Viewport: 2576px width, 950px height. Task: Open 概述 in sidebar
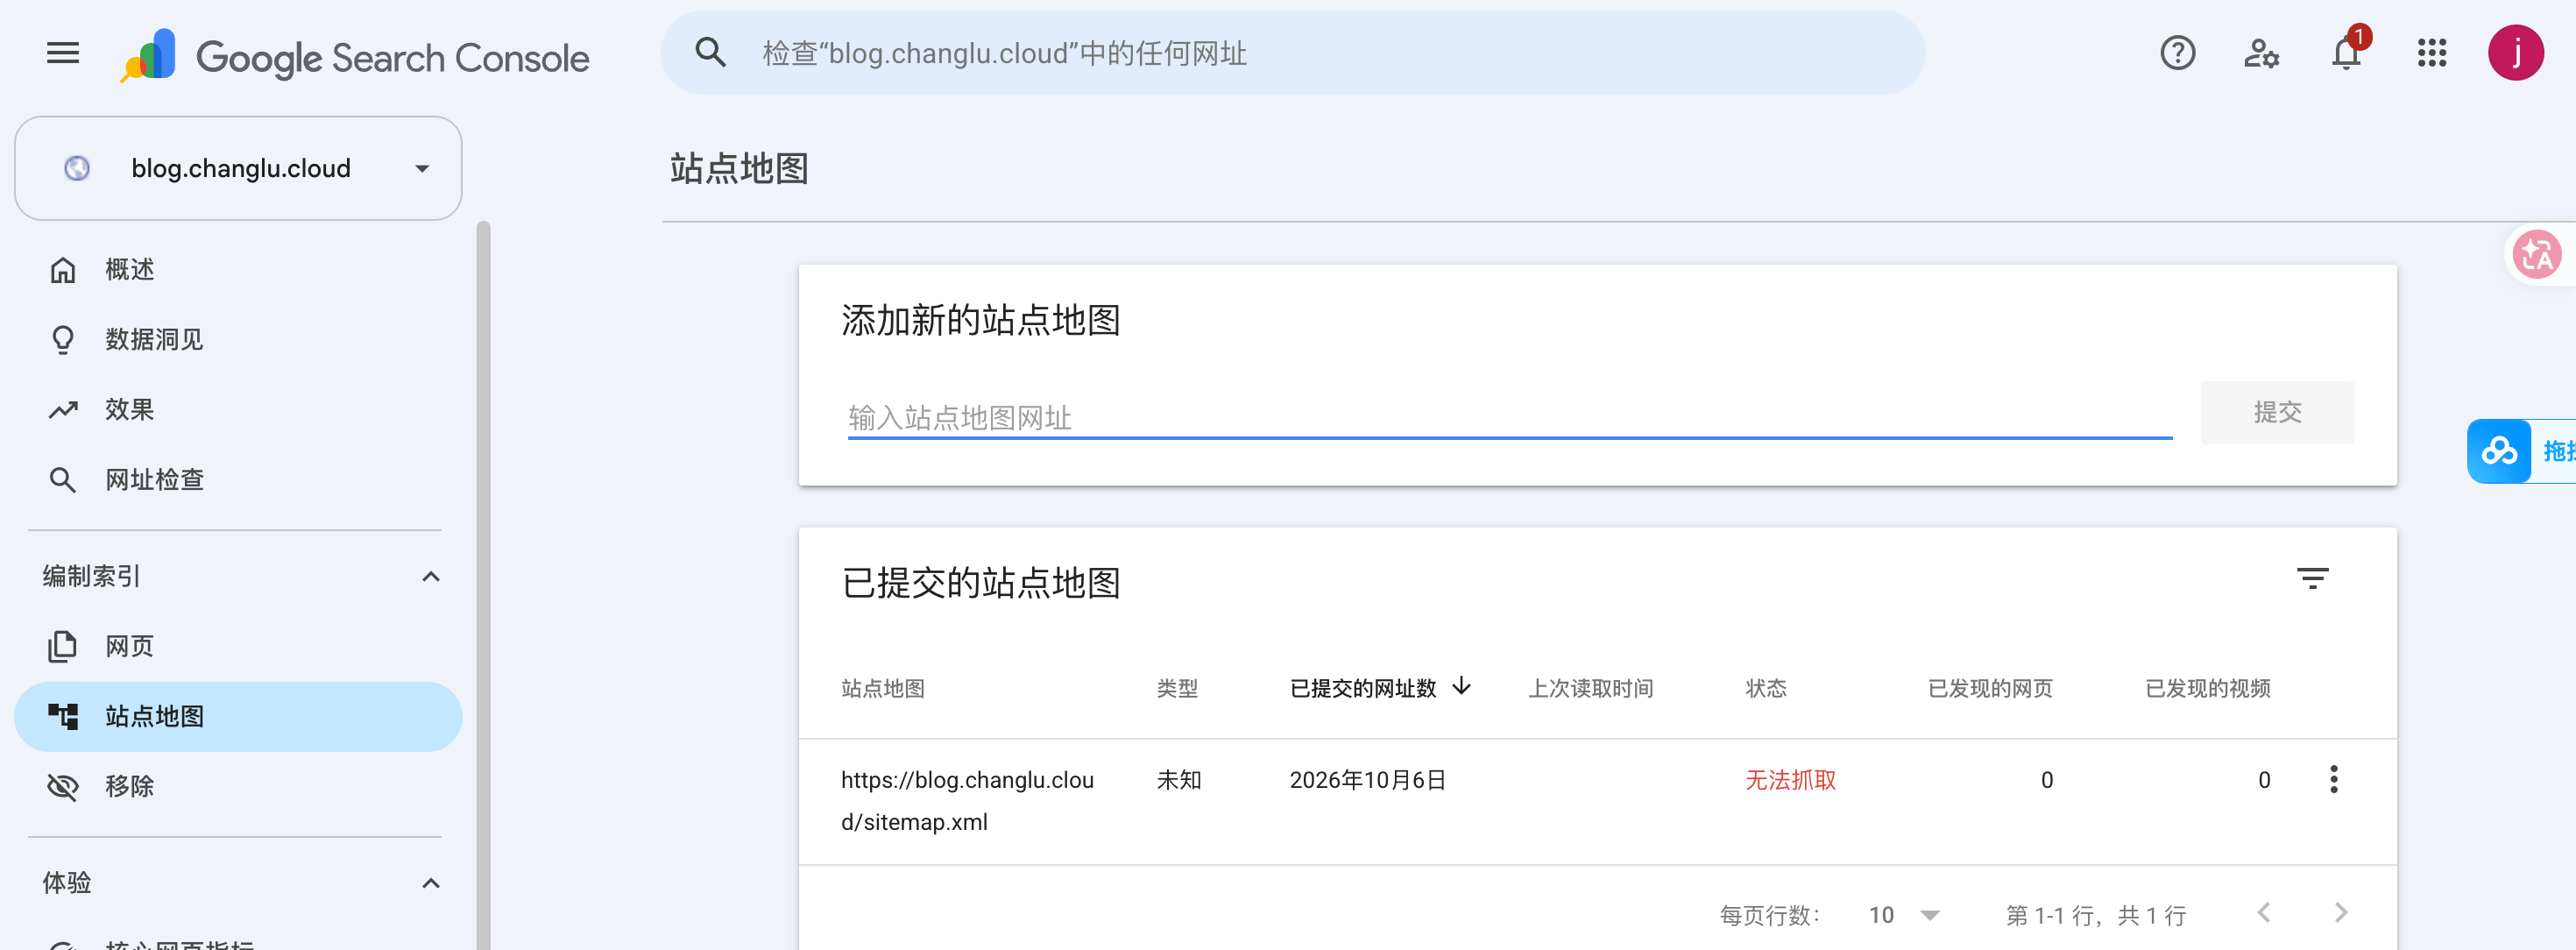[x=238, y=270]
